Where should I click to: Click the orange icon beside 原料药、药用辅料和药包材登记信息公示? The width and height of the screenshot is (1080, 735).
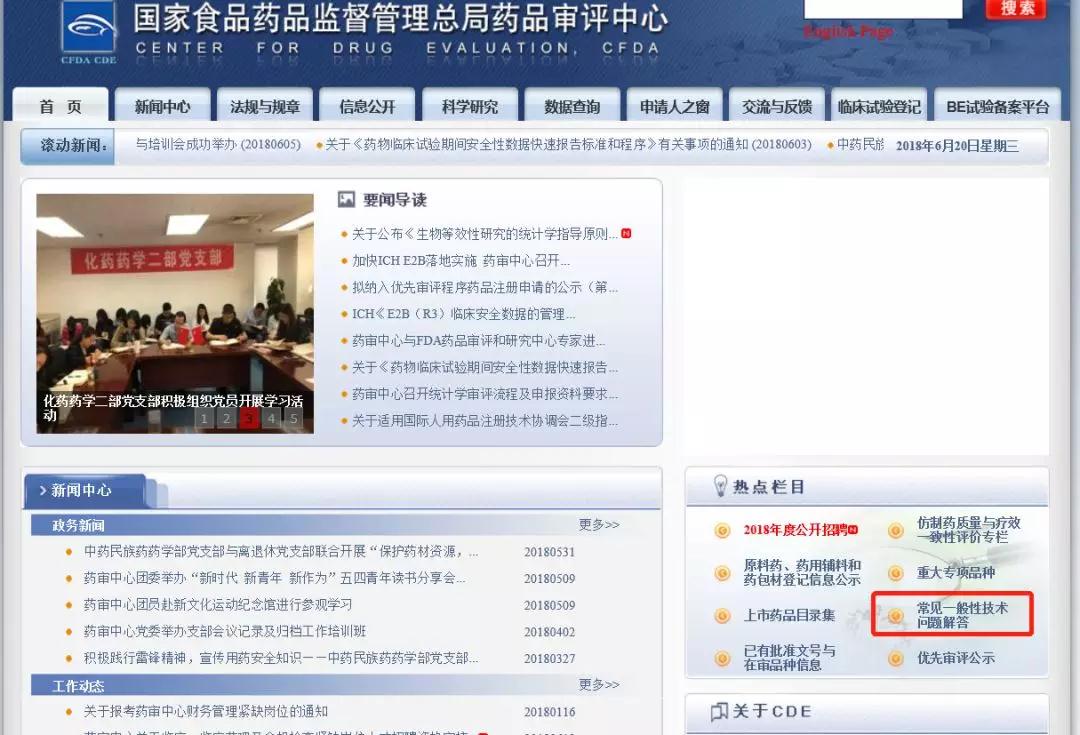(x=722, y=573)
